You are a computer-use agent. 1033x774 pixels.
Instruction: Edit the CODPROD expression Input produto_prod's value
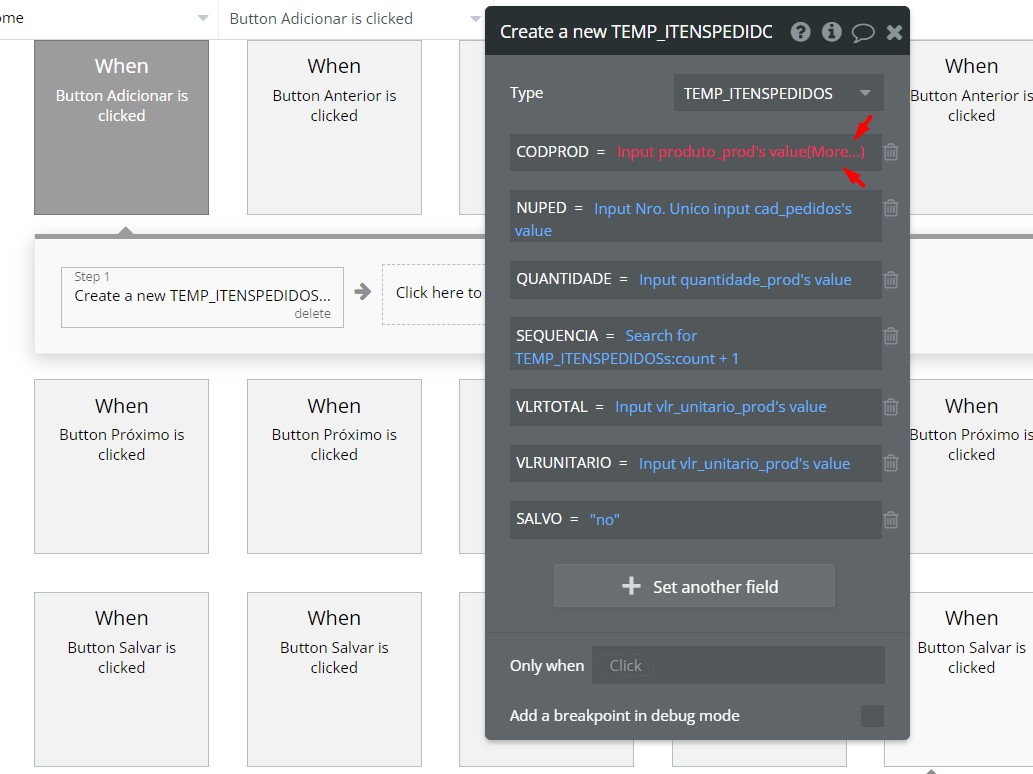(x=740, y=152)
